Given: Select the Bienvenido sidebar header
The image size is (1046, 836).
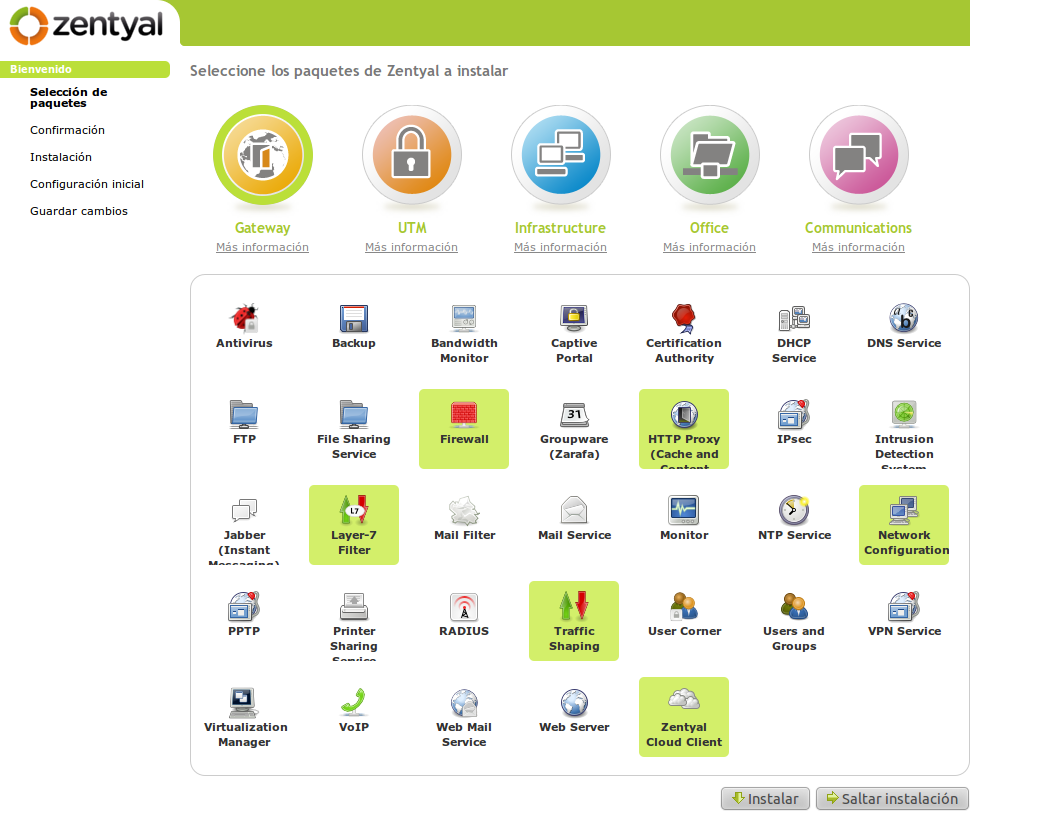Looking at the screenshot, I should tap(85, 69).
